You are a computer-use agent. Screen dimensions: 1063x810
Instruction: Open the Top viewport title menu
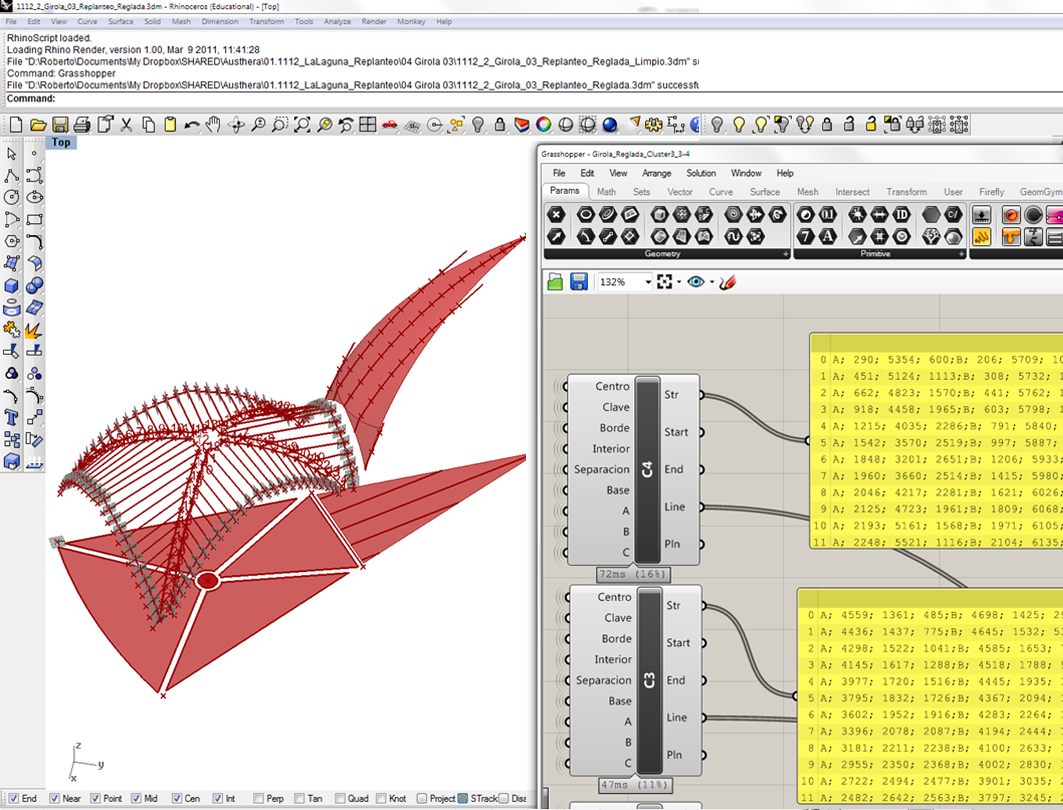pyautogui.click(x=61, y=142)
